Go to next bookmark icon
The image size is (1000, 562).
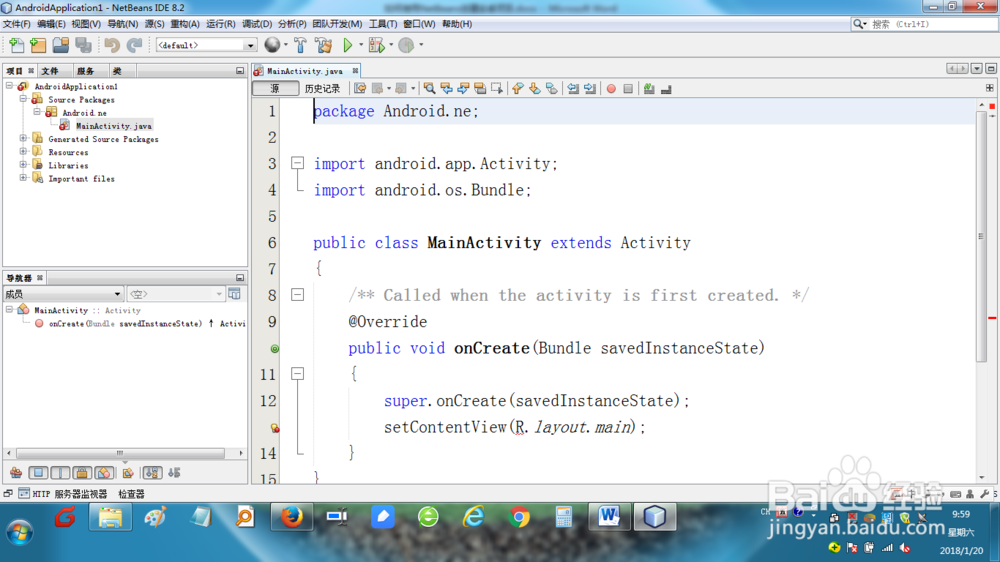pyautogui.click(x=534, y=89)
